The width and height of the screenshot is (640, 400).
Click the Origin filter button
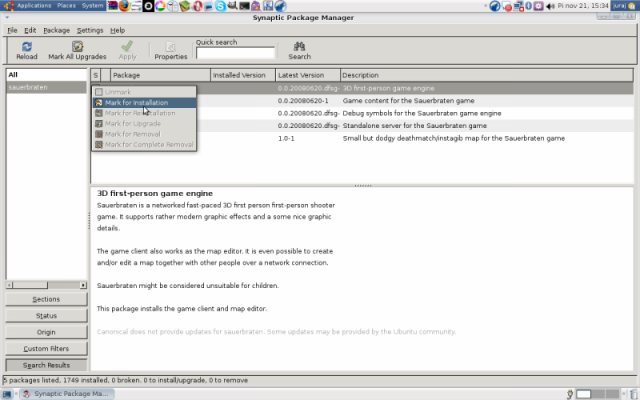[46, 332]
